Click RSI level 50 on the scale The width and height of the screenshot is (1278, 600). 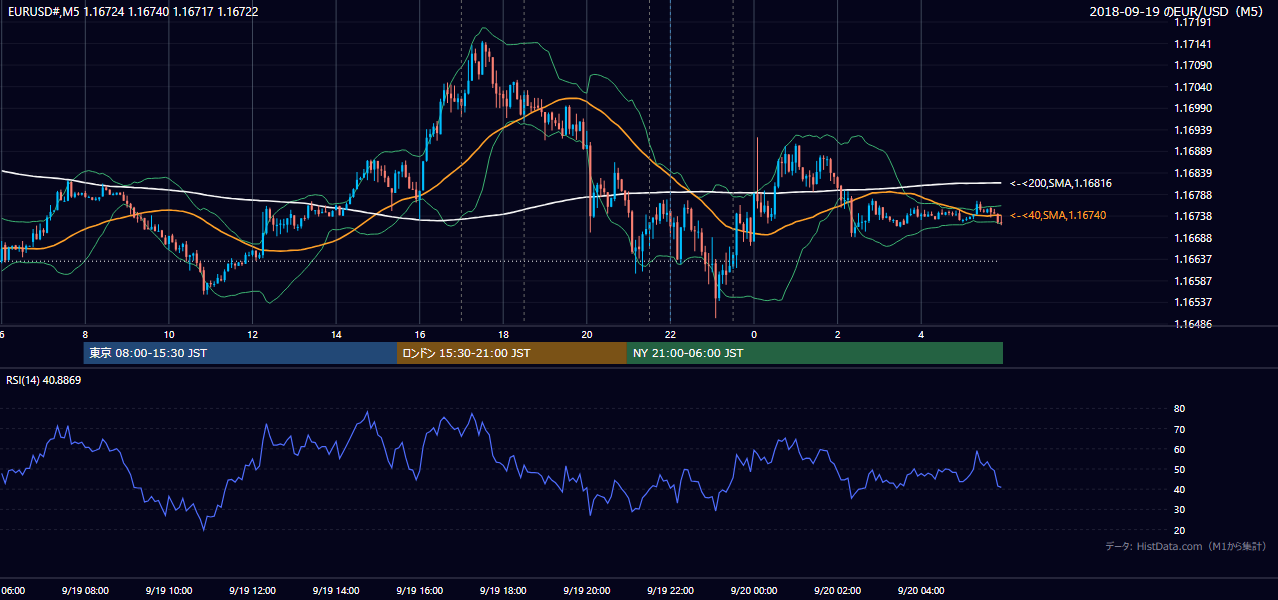(x=1179, y=469)
